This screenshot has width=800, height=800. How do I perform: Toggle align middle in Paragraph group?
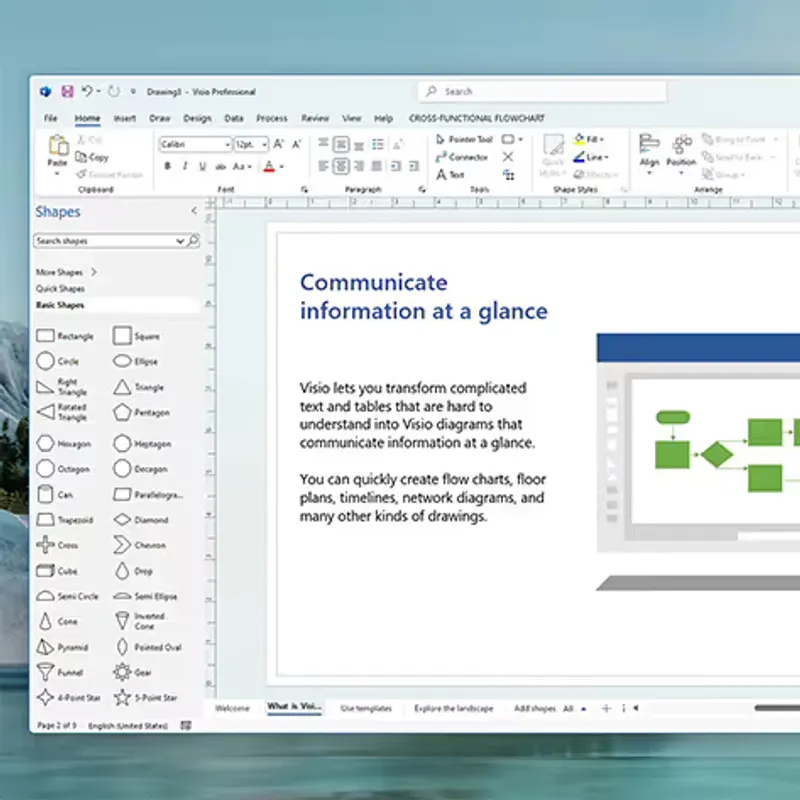click(x=341, y=144)
